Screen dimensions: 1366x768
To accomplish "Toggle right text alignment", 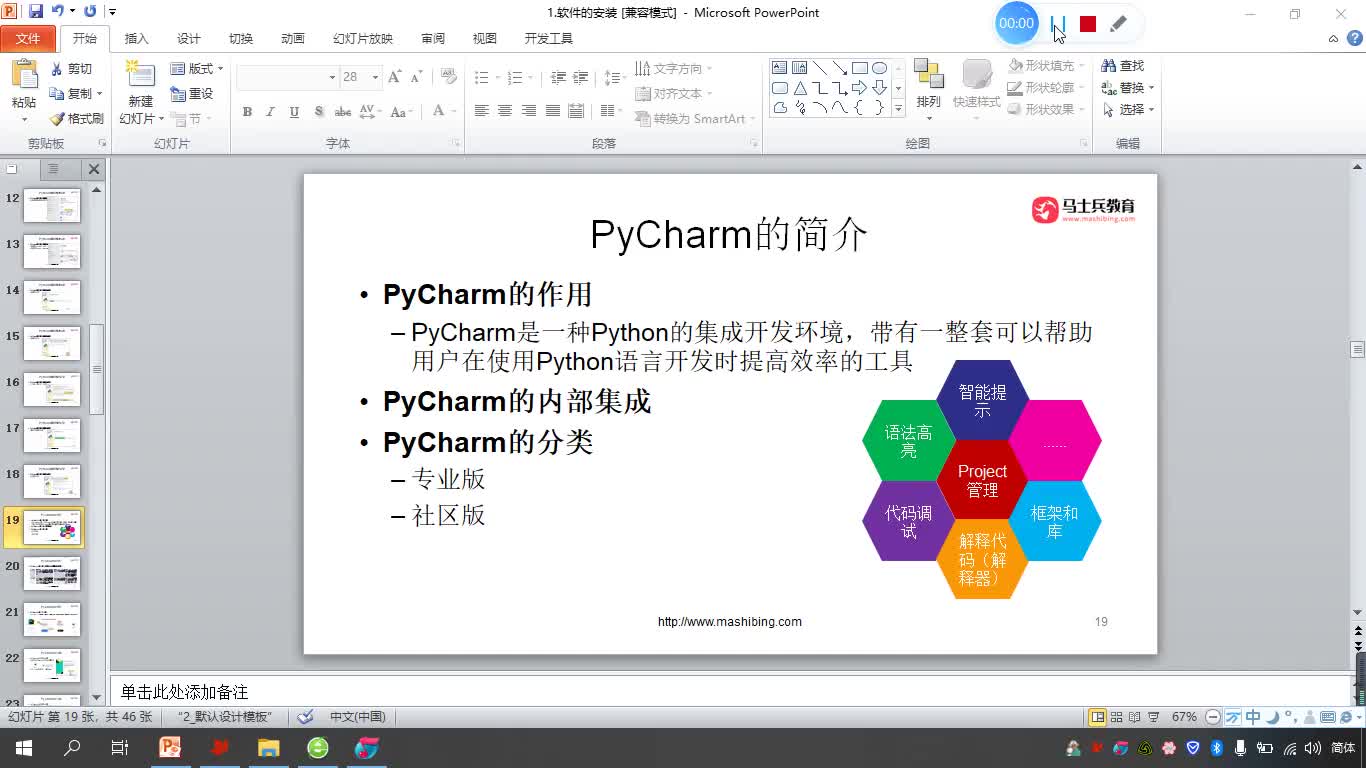I will click(x=528, y=111).
